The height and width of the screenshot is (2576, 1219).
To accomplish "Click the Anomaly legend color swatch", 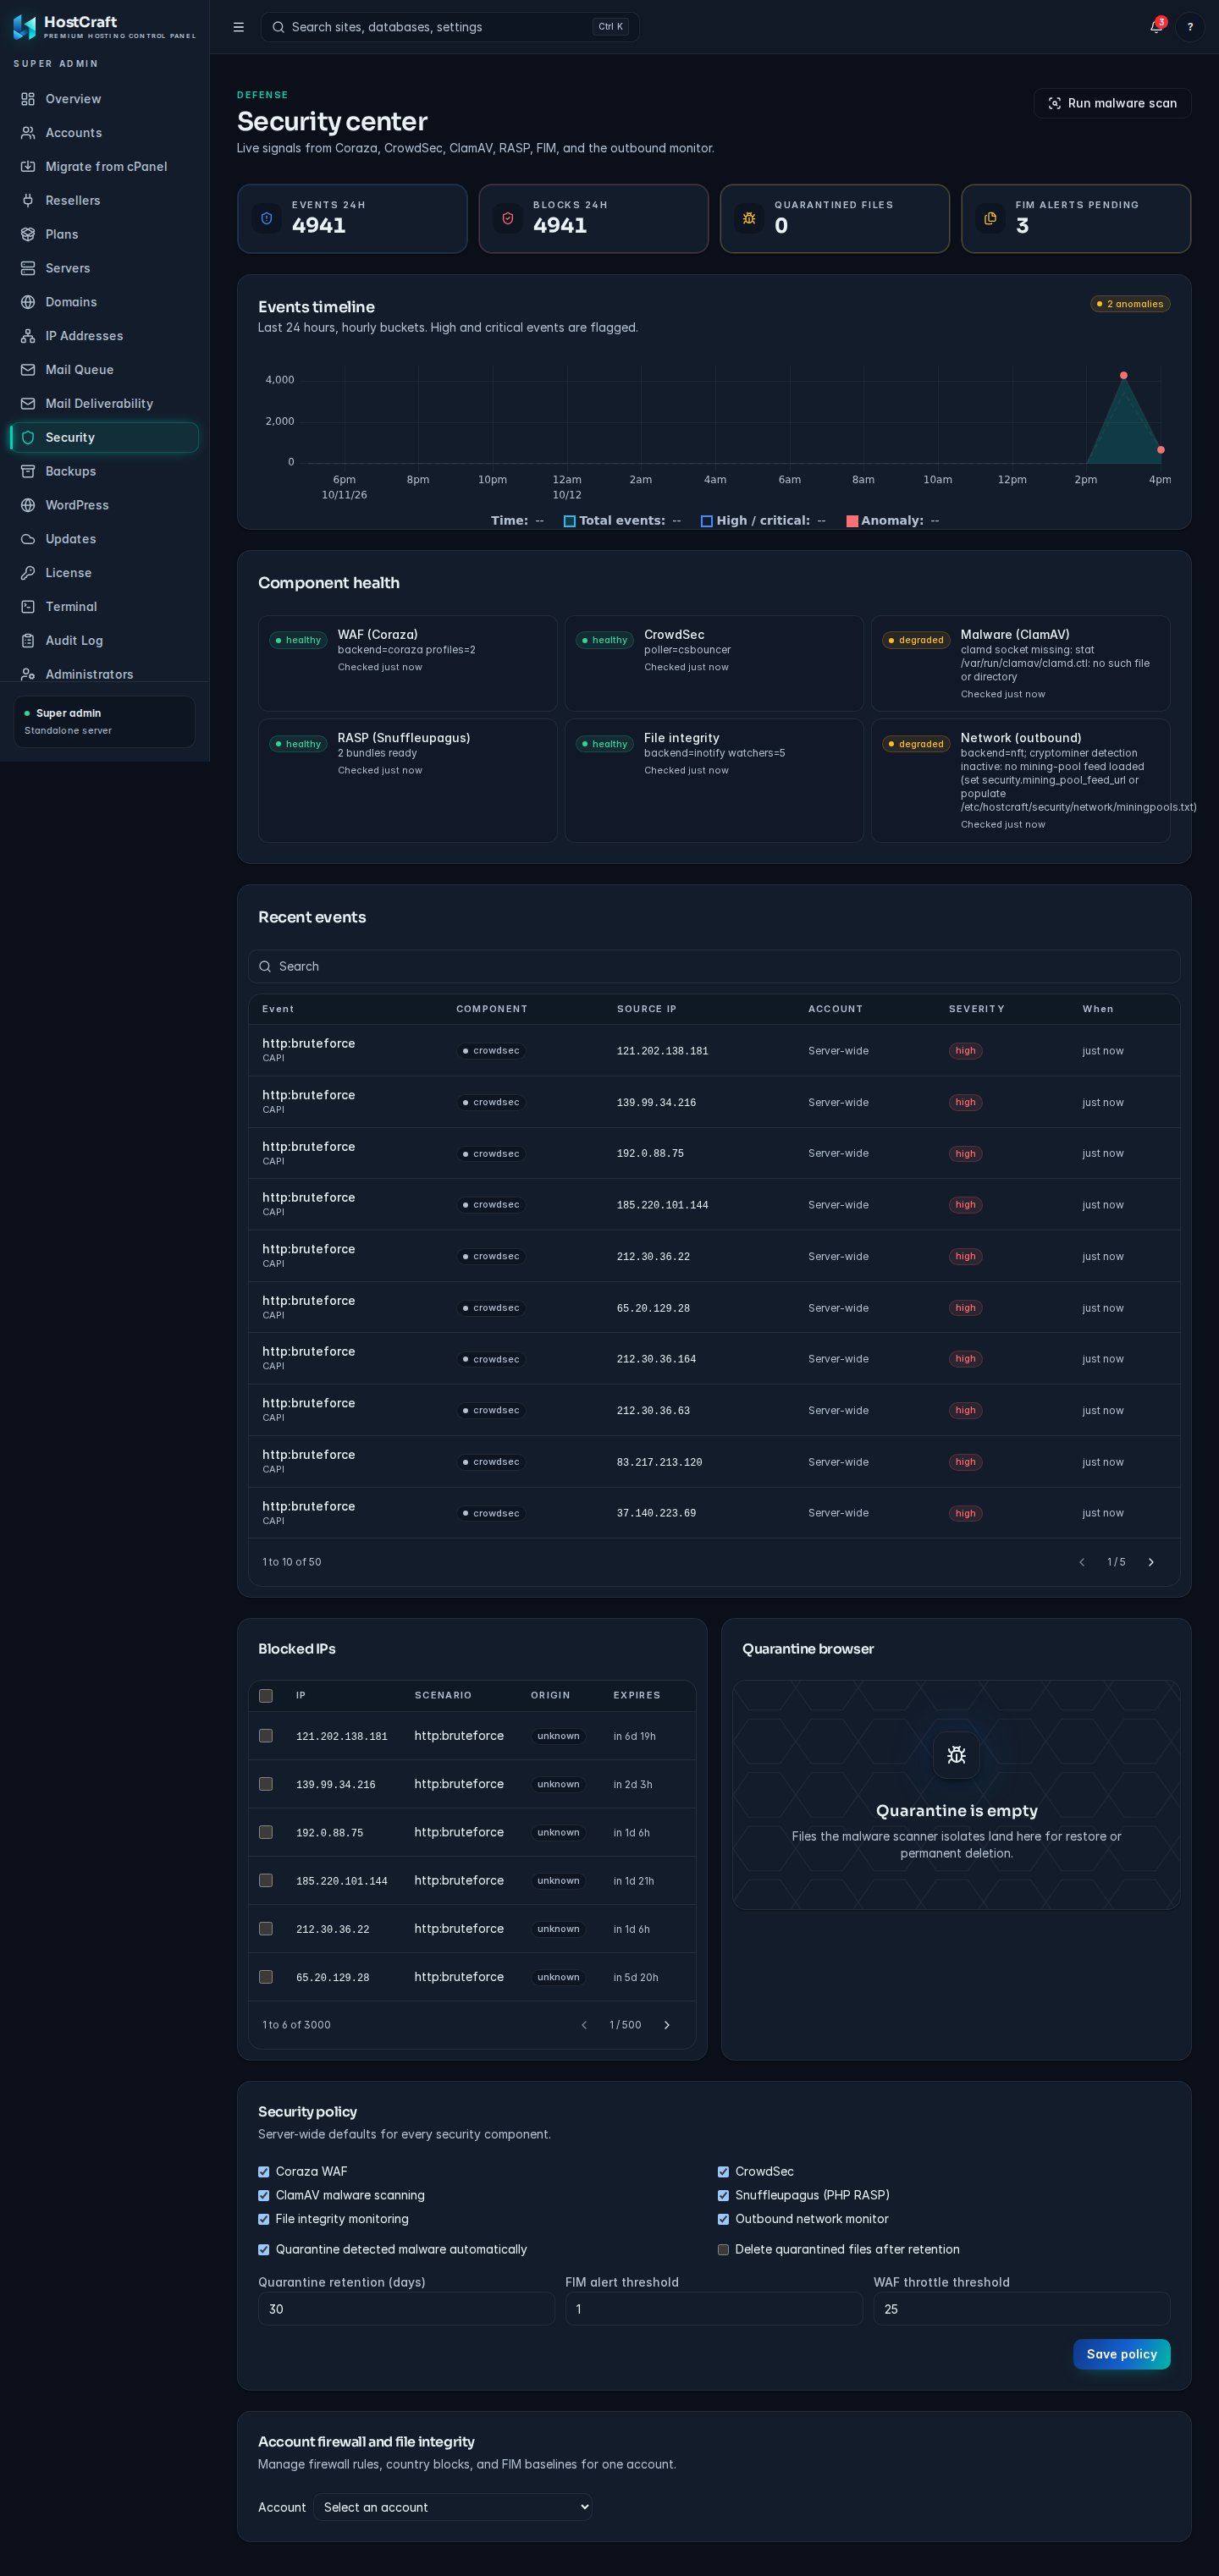I will [x=852, y=521].
